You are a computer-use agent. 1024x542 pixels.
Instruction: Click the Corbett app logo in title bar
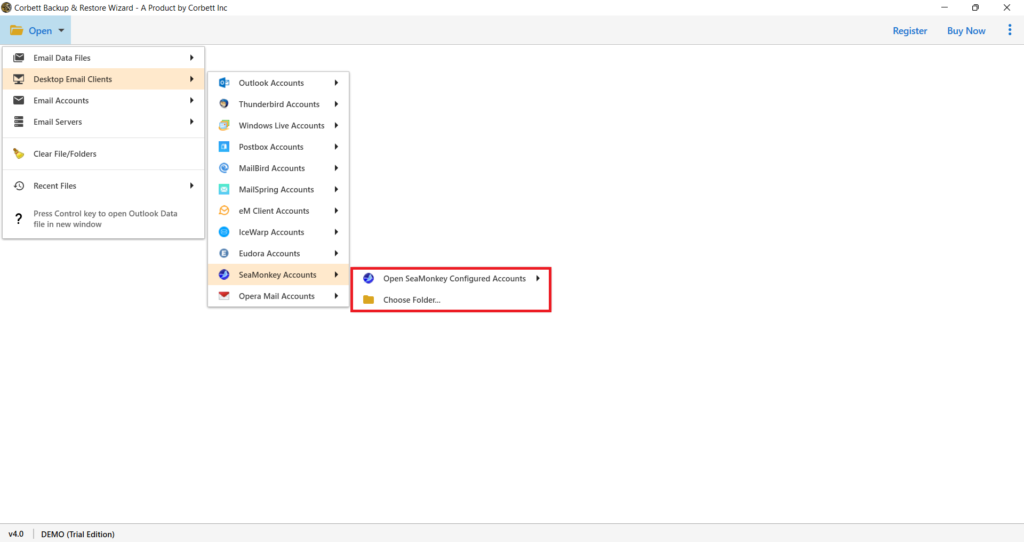7,8
